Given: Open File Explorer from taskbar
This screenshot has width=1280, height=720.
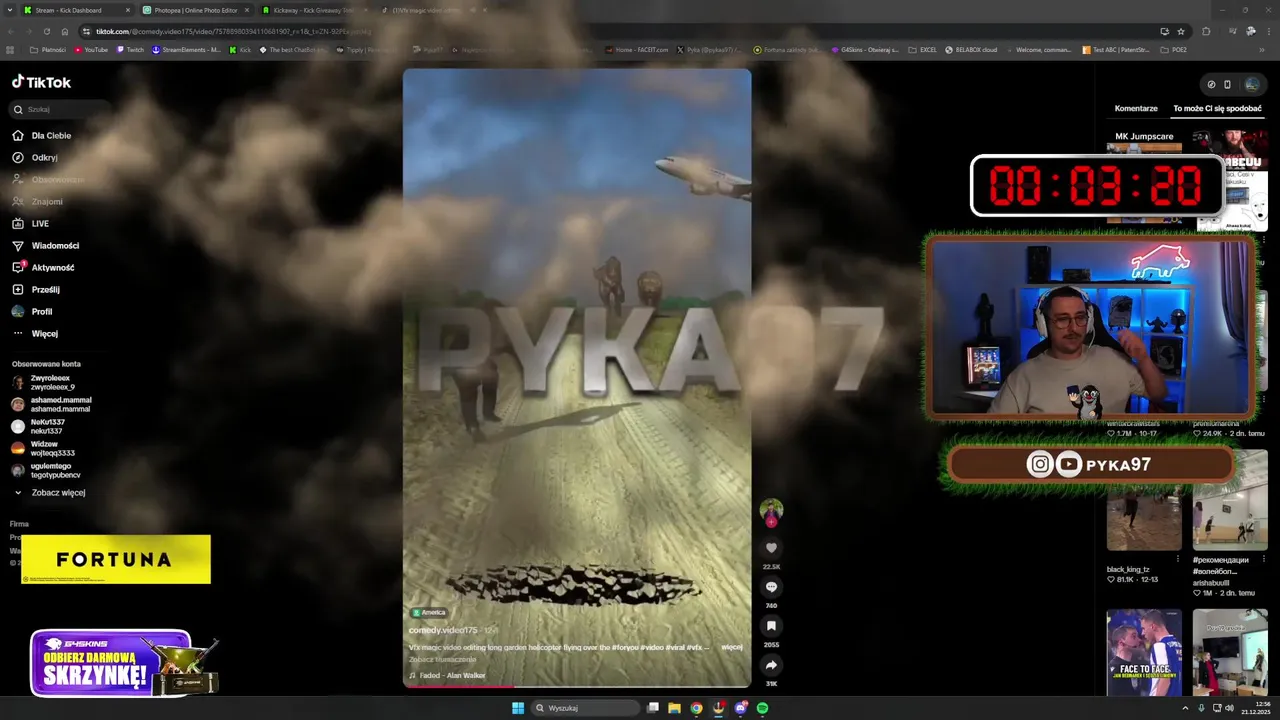Looking at the screenshot, I should click(x=674, y=708).
